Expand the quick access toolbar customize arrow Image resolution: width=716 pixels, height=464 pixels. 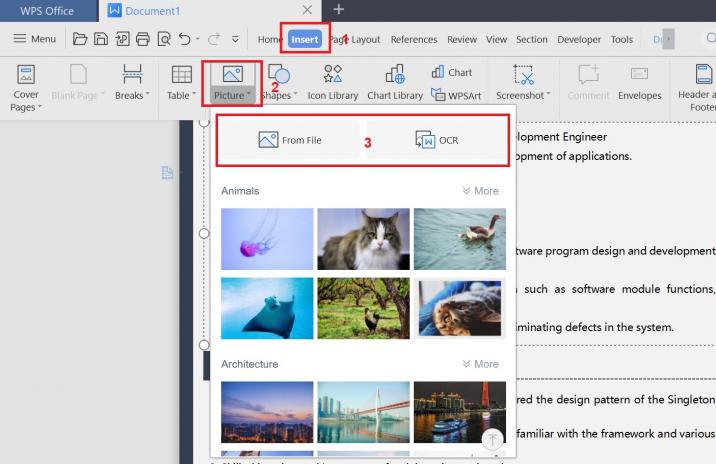click(235, 39)
